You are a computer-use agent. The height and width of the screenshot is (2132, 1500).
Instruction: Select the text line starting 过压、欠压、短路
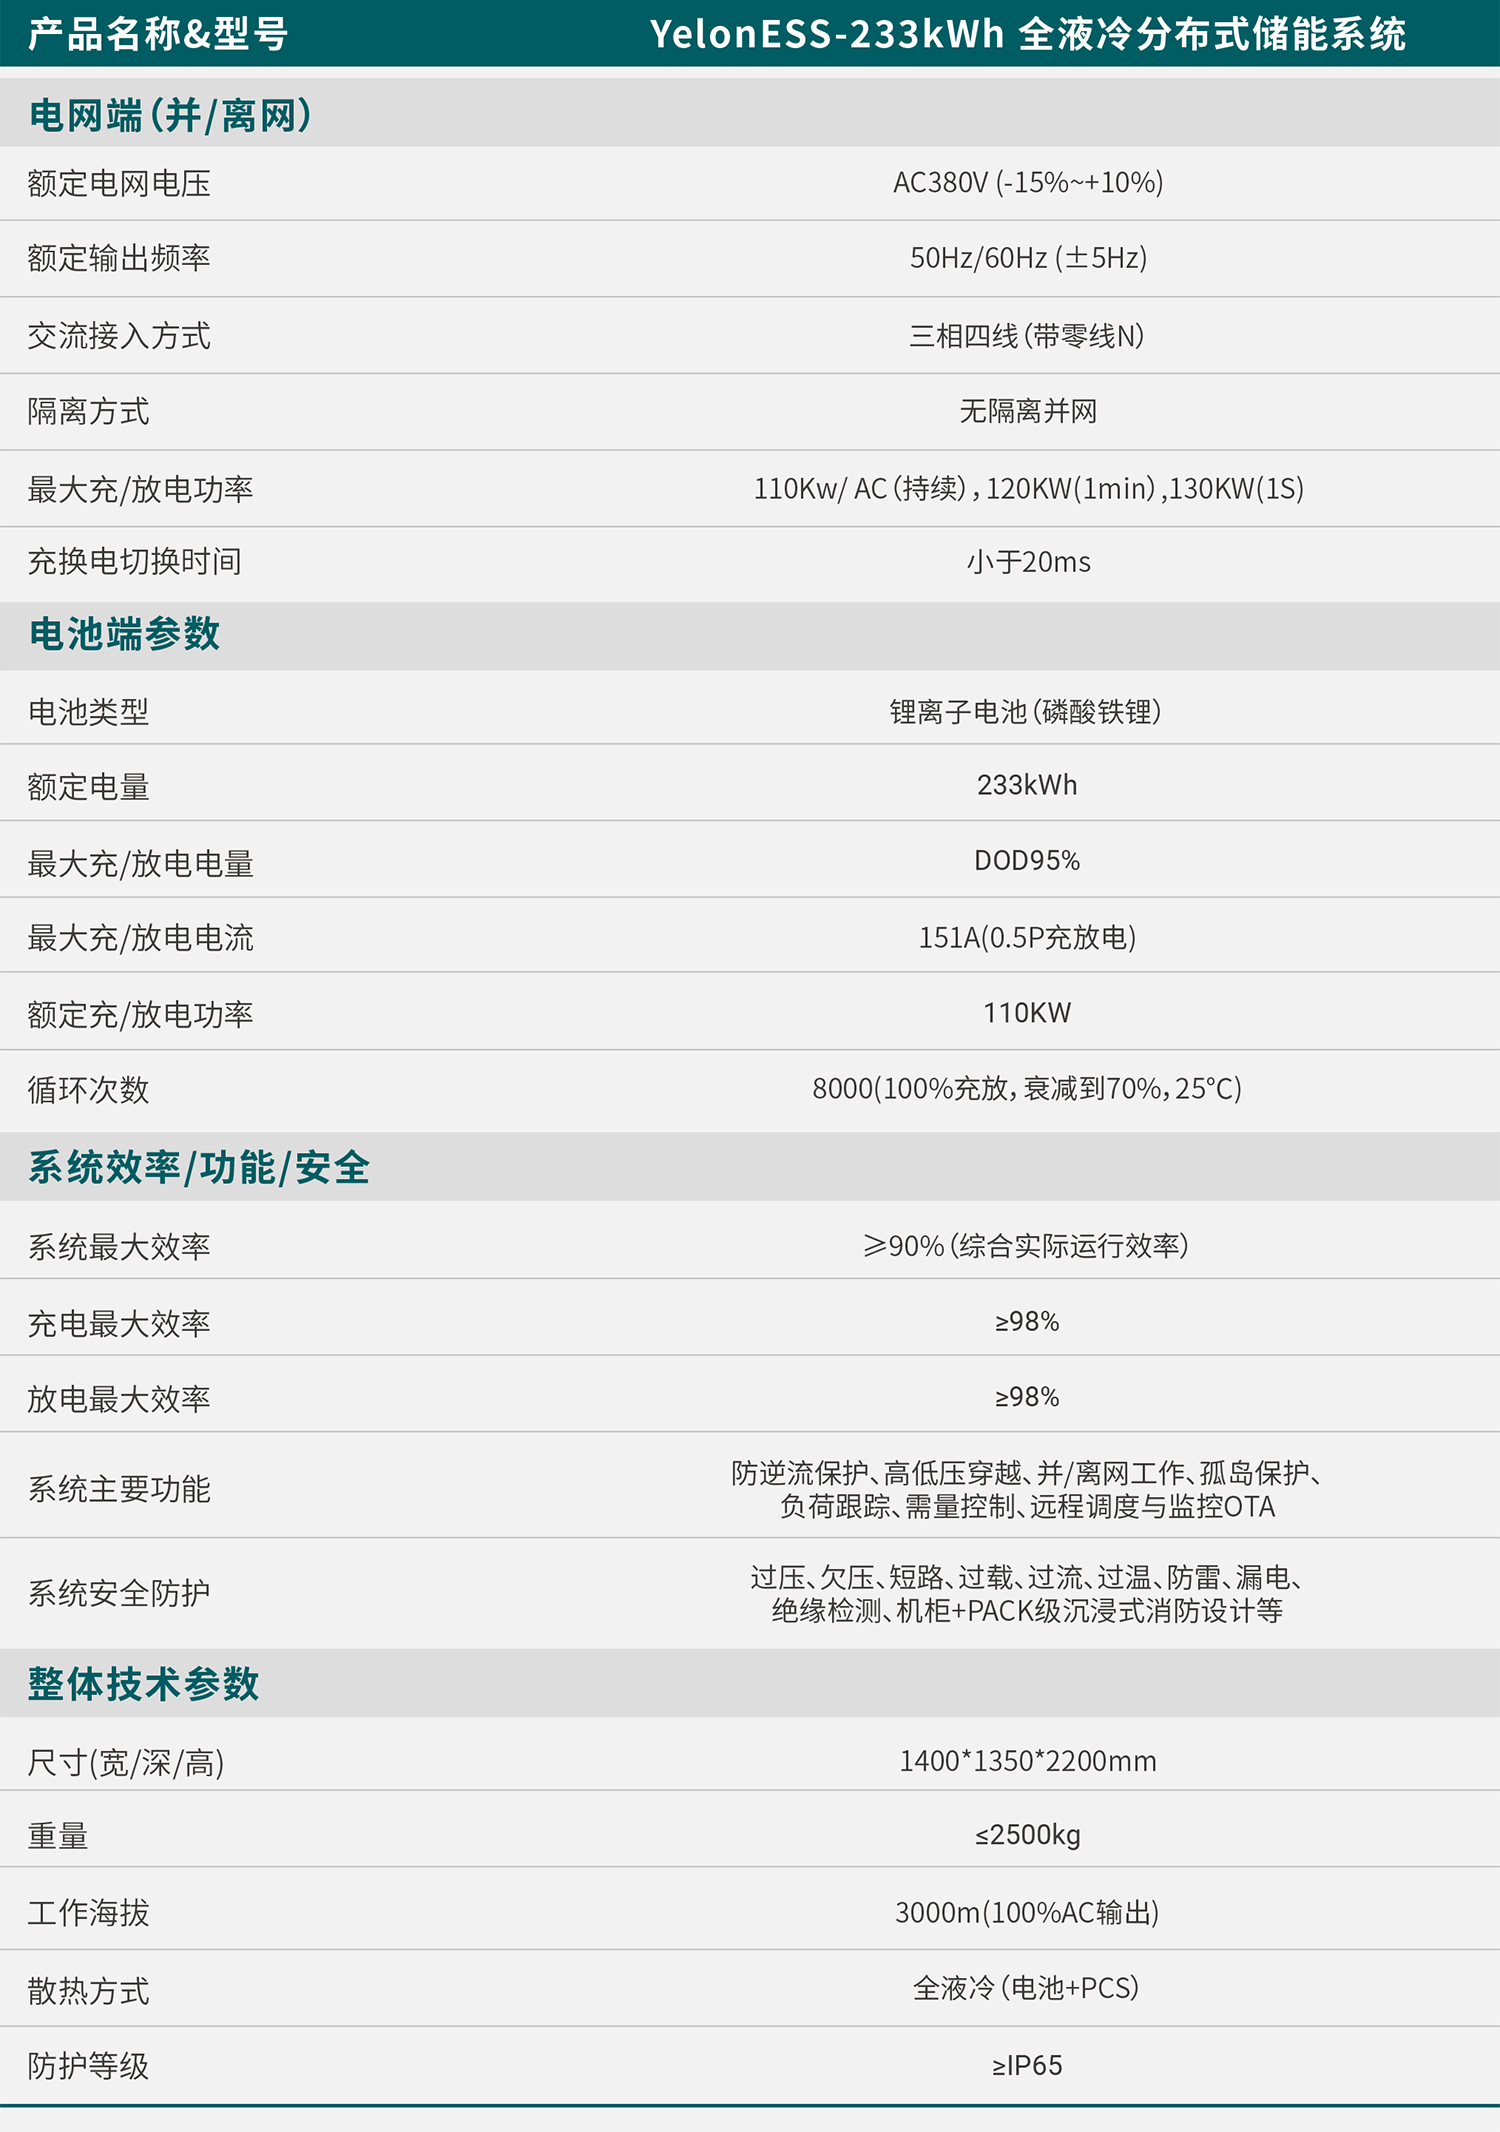coord(1027,1578)
